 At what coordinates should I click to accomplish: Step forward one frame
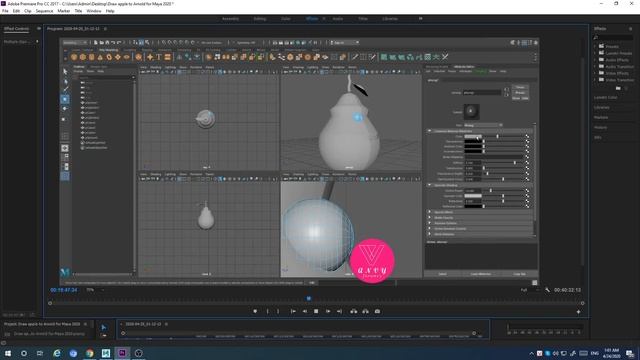pos(327,311)
